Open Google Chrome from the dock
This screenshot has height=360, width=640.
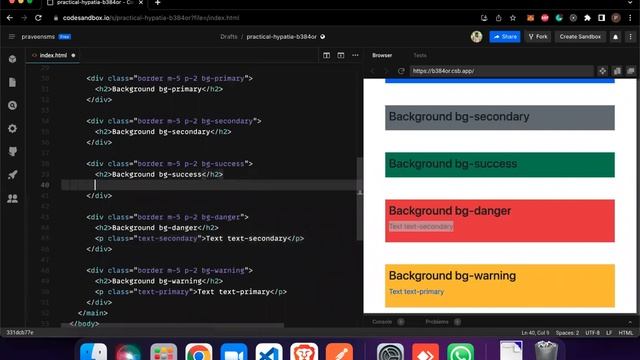[x=199, y=352]
